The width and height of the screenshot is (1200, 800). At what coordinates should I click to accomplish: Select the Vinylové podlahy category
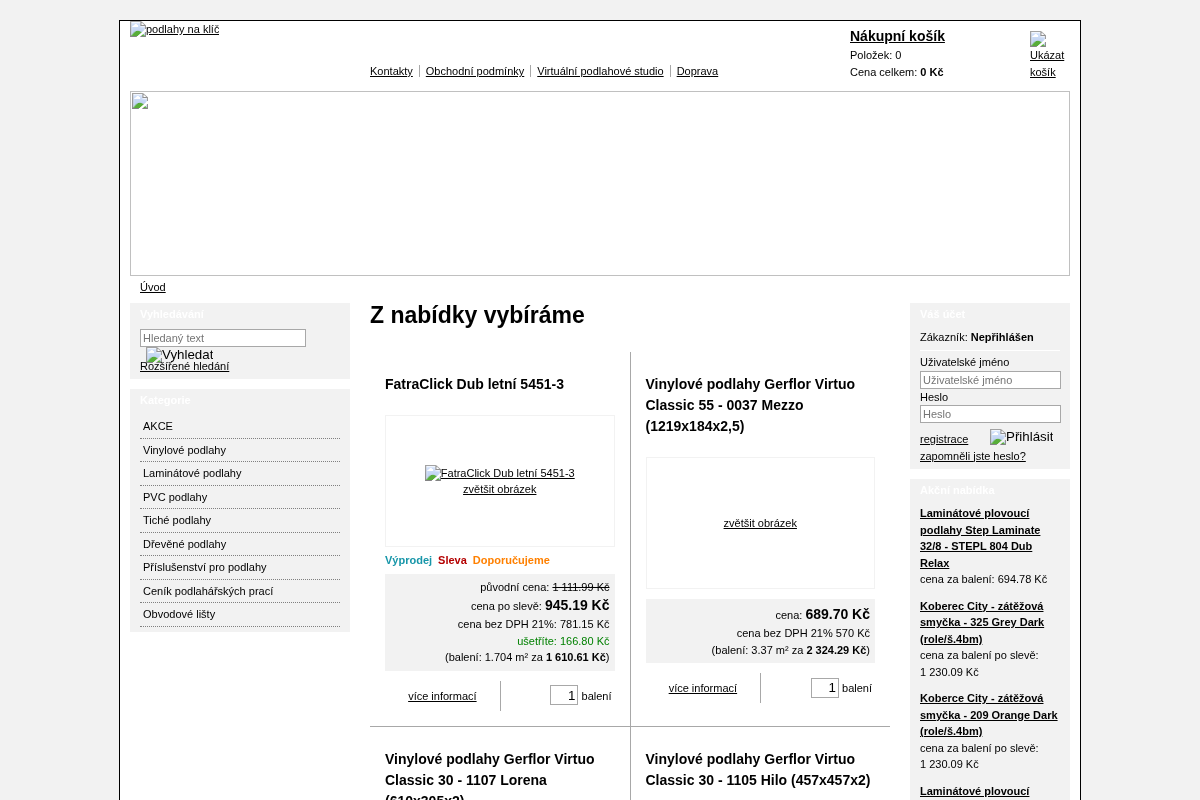[240, 450]
